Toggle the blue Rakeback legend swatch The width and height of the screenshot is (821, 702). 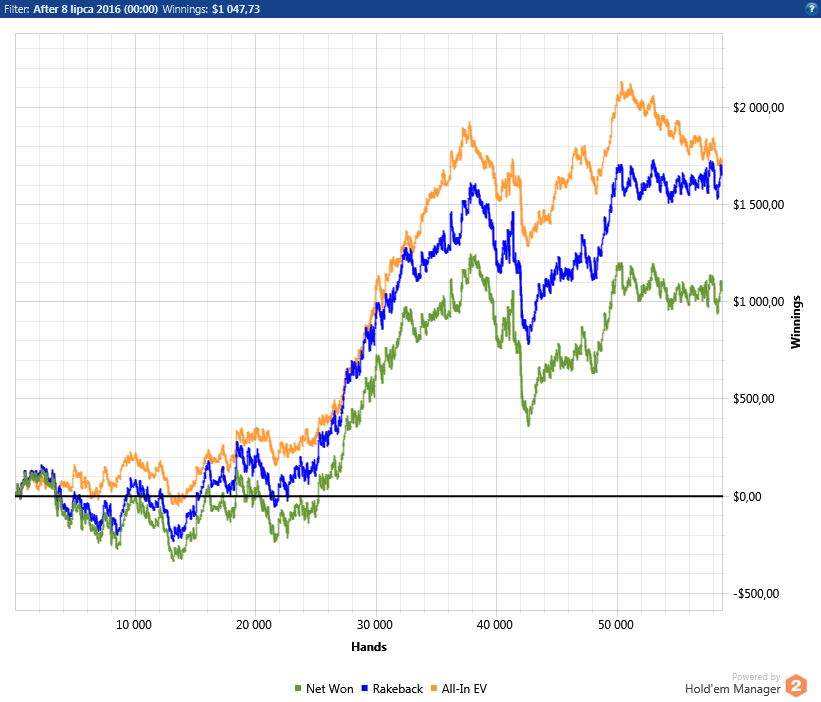(x=365, y=688)
